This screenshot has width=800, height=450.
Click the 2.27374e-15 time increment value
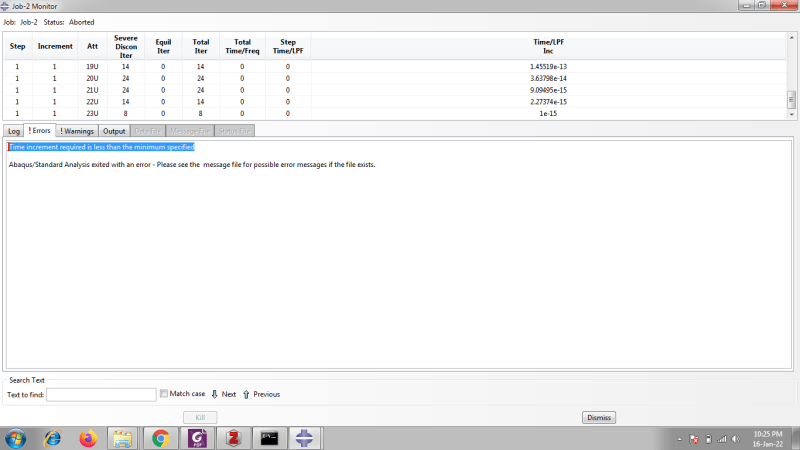pyautogui.click(x=548, y=102)
